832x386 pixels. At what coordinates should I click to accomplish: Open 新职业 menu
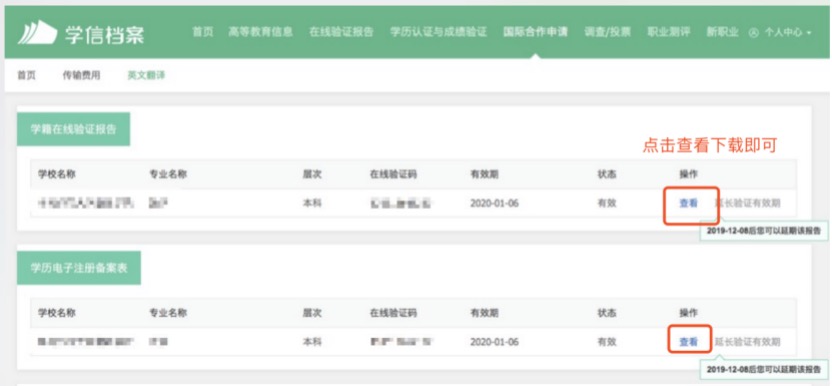pos(722,32)
